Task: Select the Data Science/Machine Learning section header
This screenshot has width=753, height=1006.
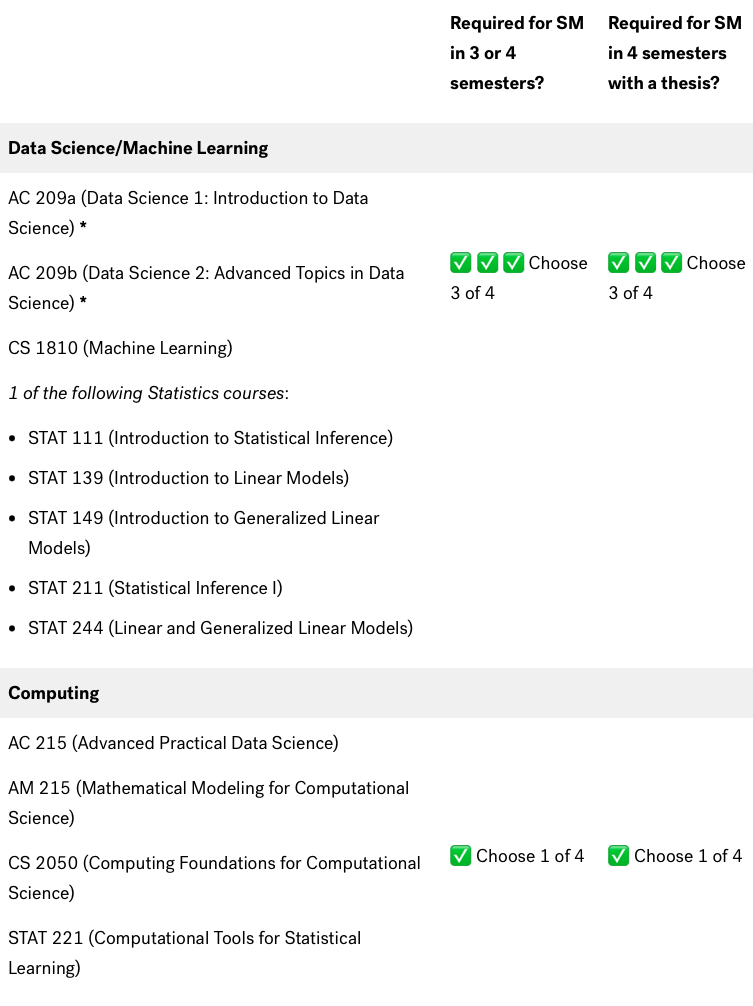Action: click(x=376, y=148)
